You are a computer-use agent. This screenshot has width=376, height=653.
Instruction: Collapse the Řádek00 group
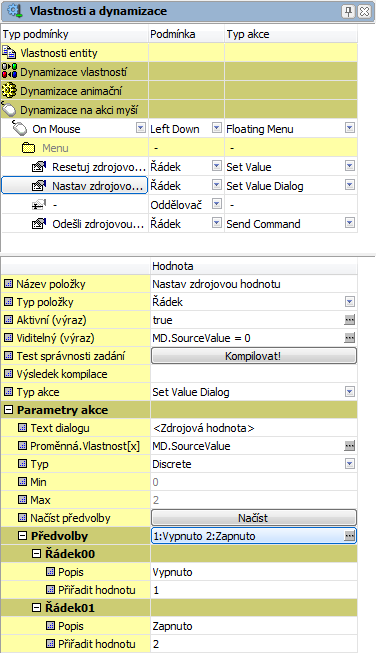tap(37, 554)
